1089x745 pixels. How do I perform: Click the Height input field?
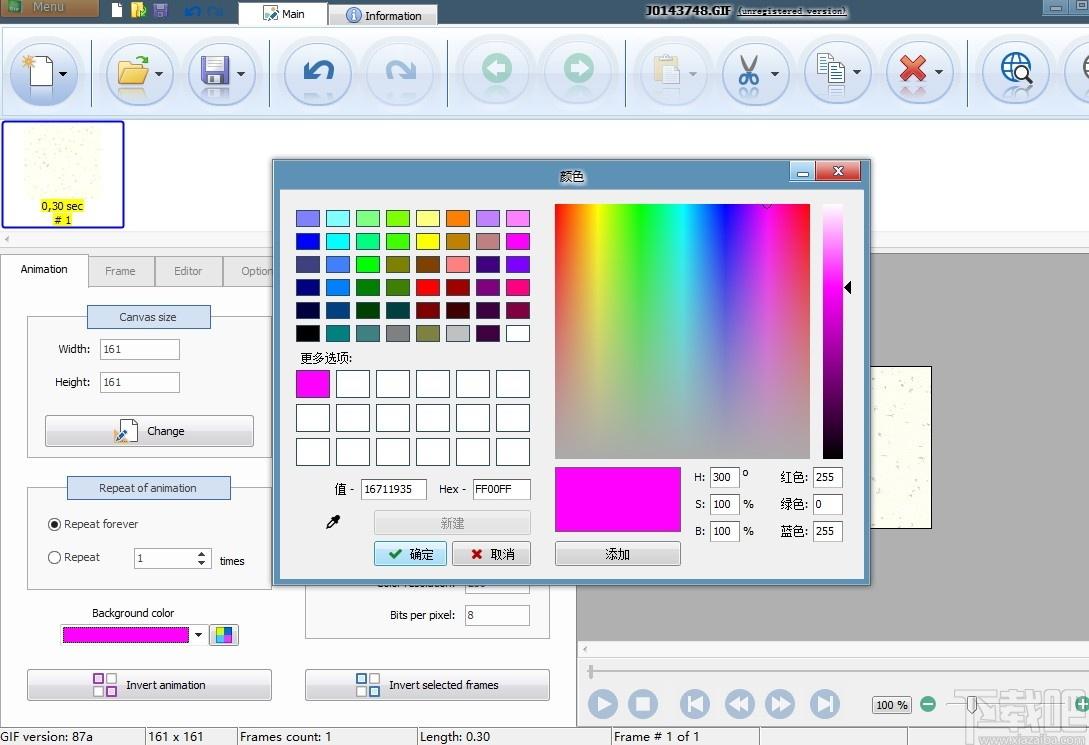[140, 383]
